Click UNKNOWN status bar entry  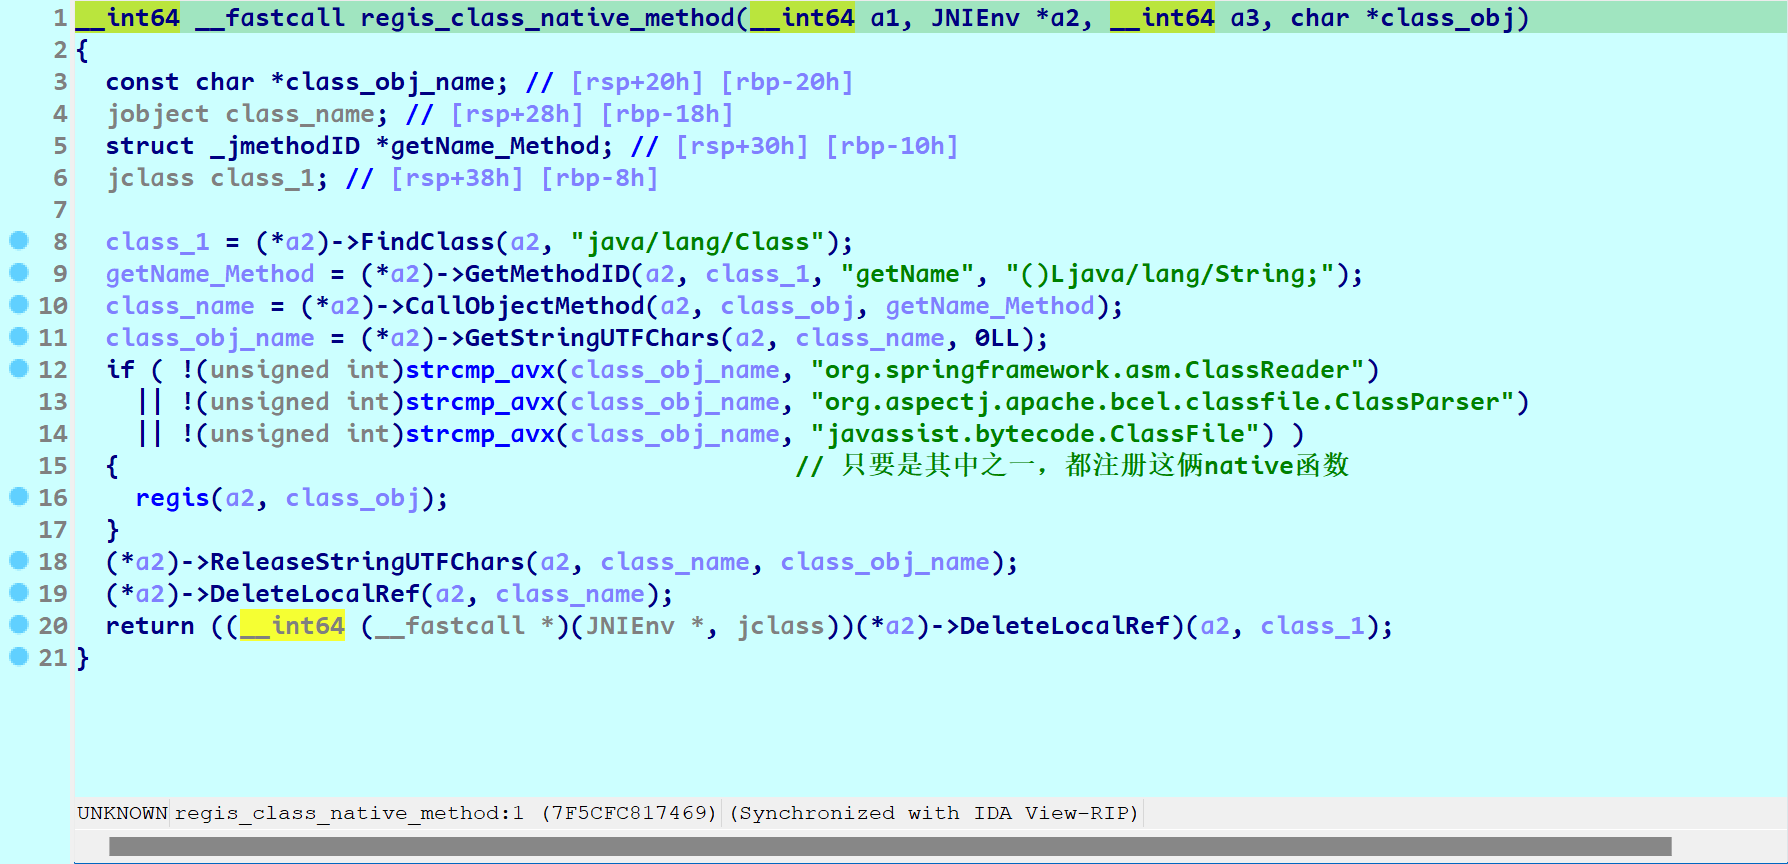[122, 813]
